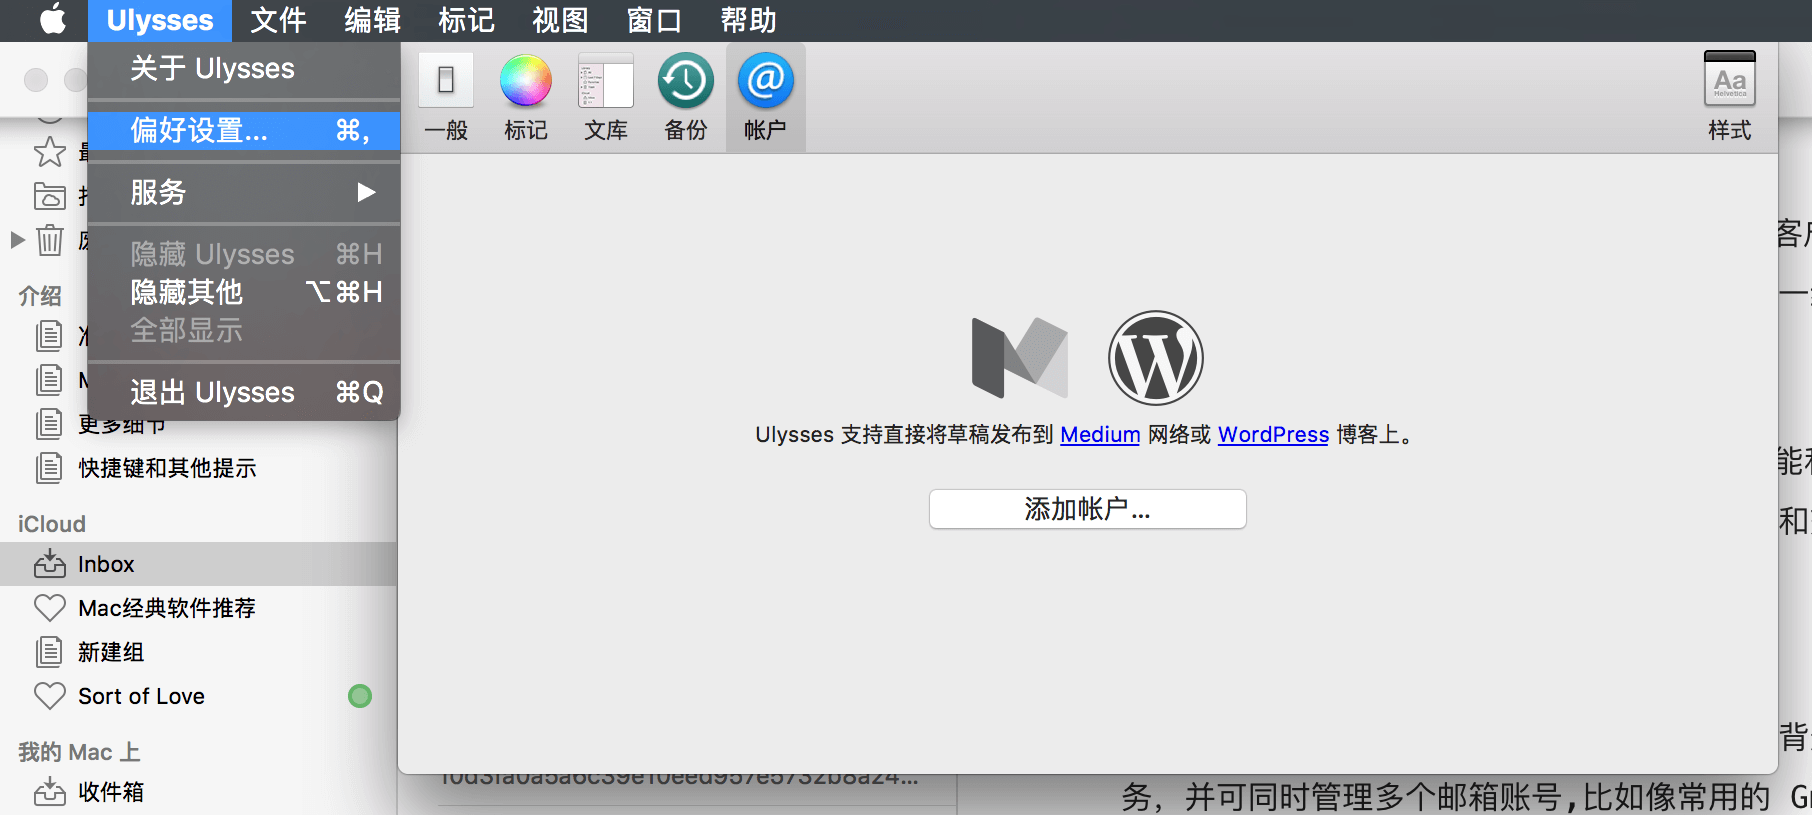Select the Inbox row under iCloud
The image size is (1812, 815).
pos(199,564)
